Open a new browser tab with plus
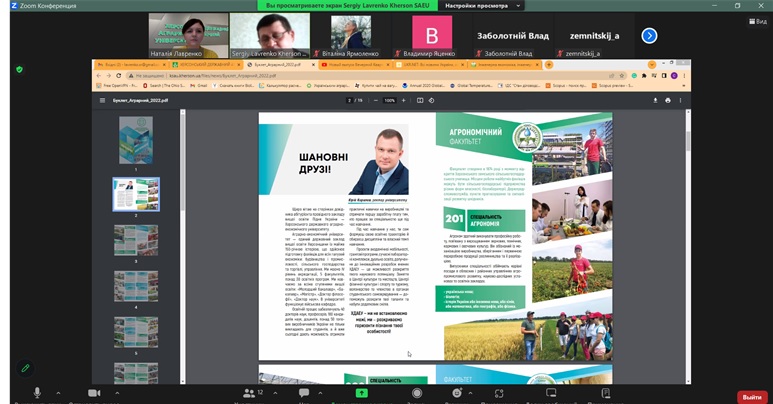The height and width of the screenshot is (404, 773). (x=549, y=65)
